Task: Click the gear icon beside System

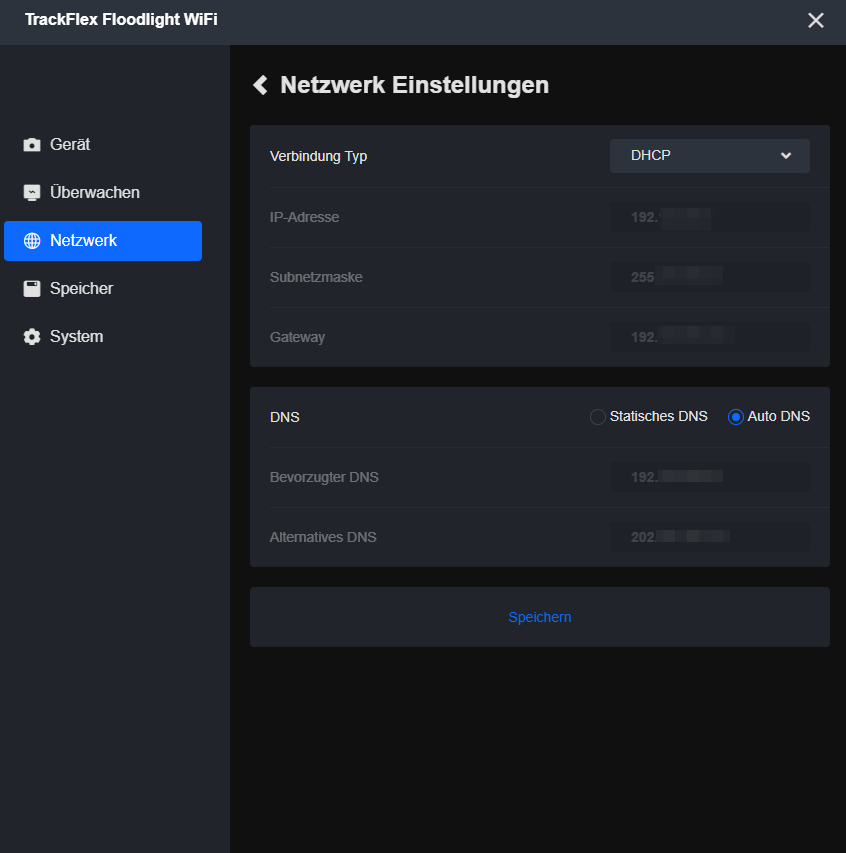Action: pos(32,337)
